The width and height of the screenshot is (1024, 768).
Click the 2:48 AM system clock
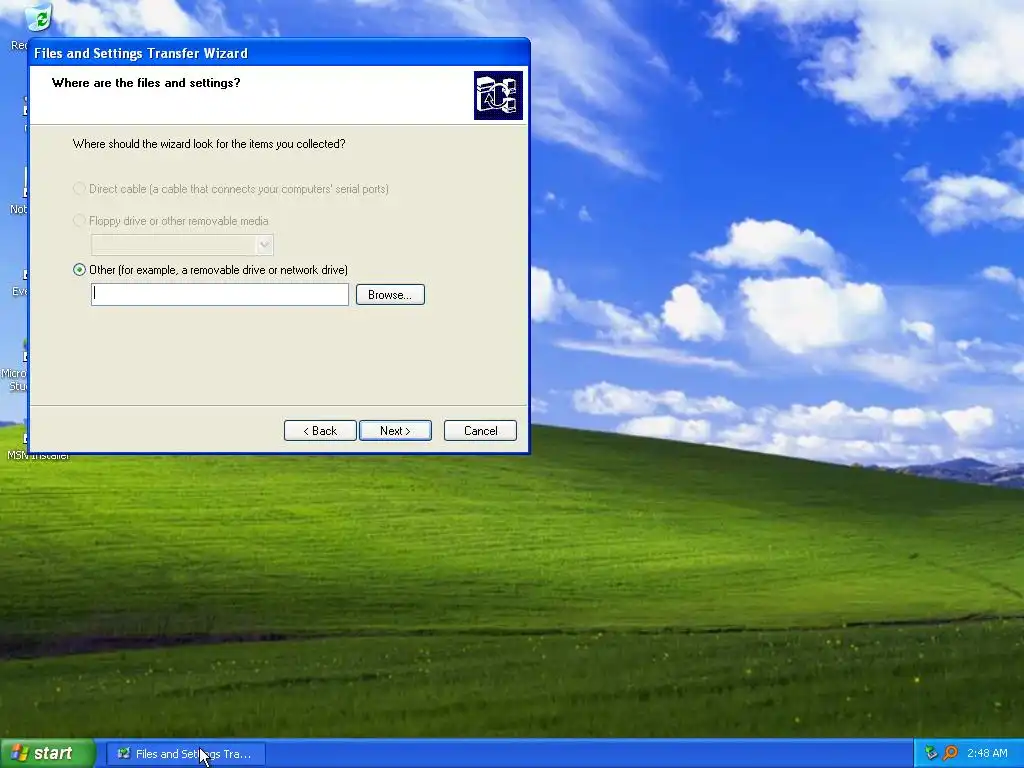(987, 753)
